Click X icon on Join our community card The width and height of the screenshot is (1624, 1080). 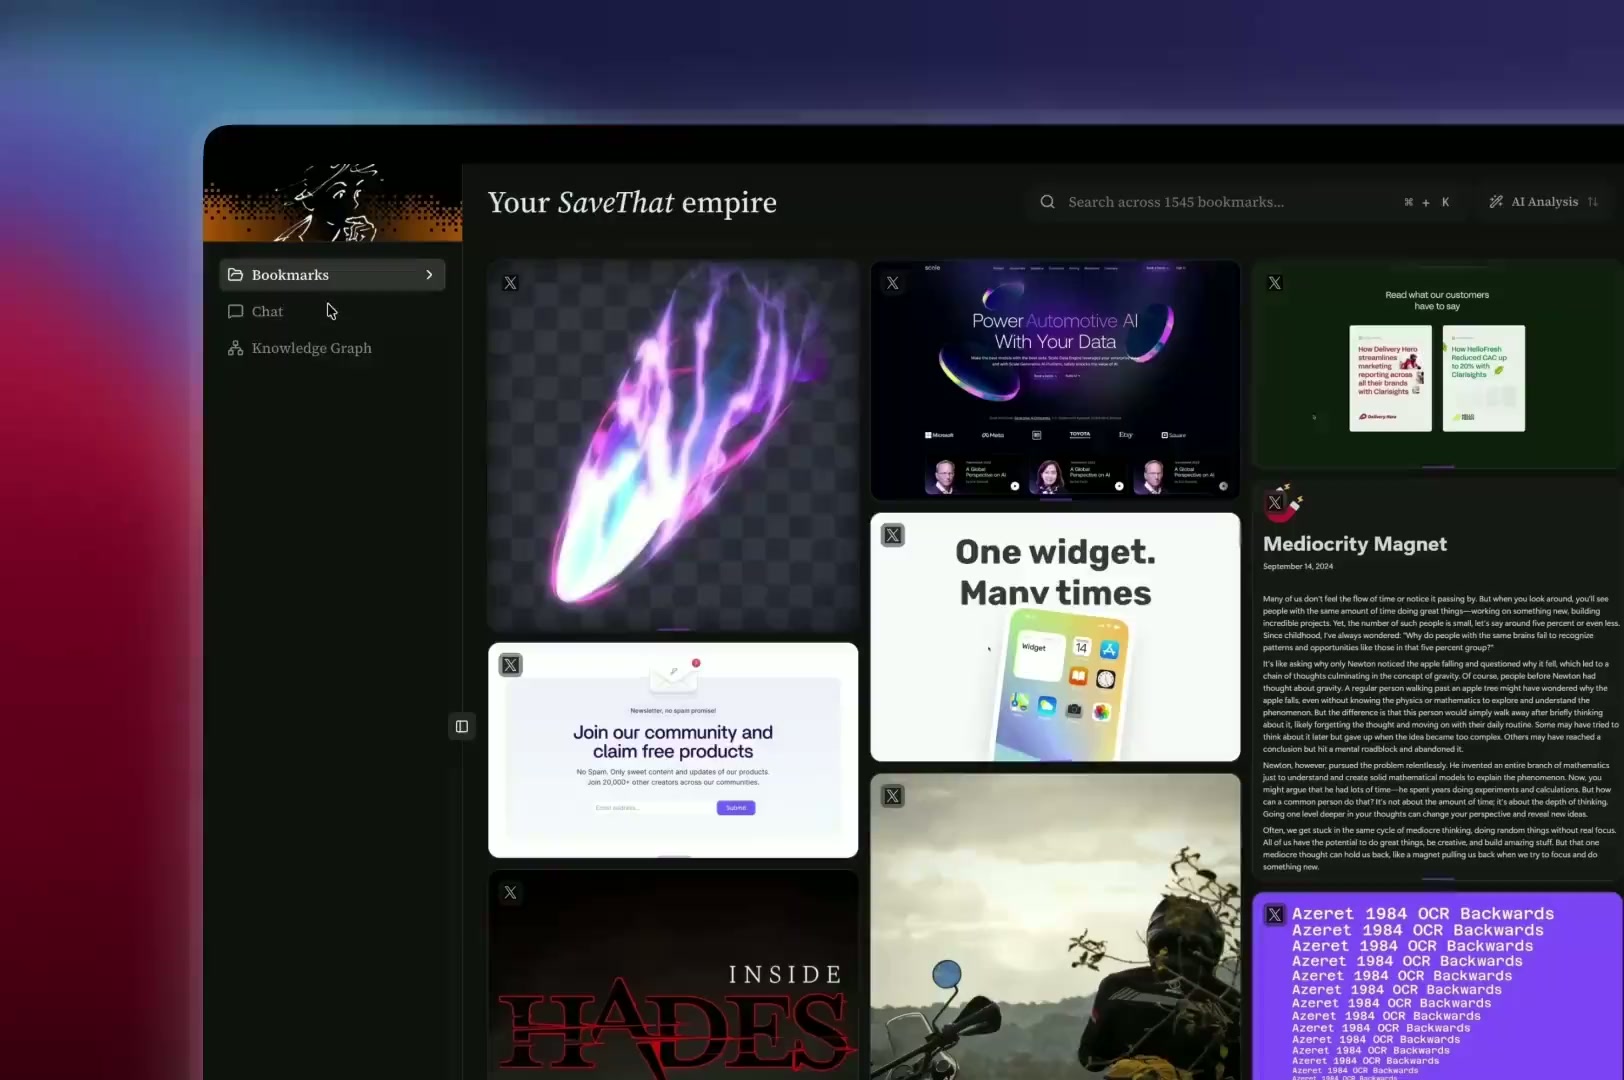511,665
